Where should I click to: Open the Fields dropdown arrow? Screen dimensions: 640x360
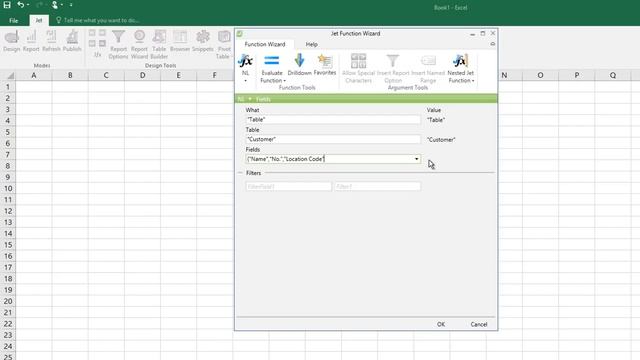coord(416,159)
